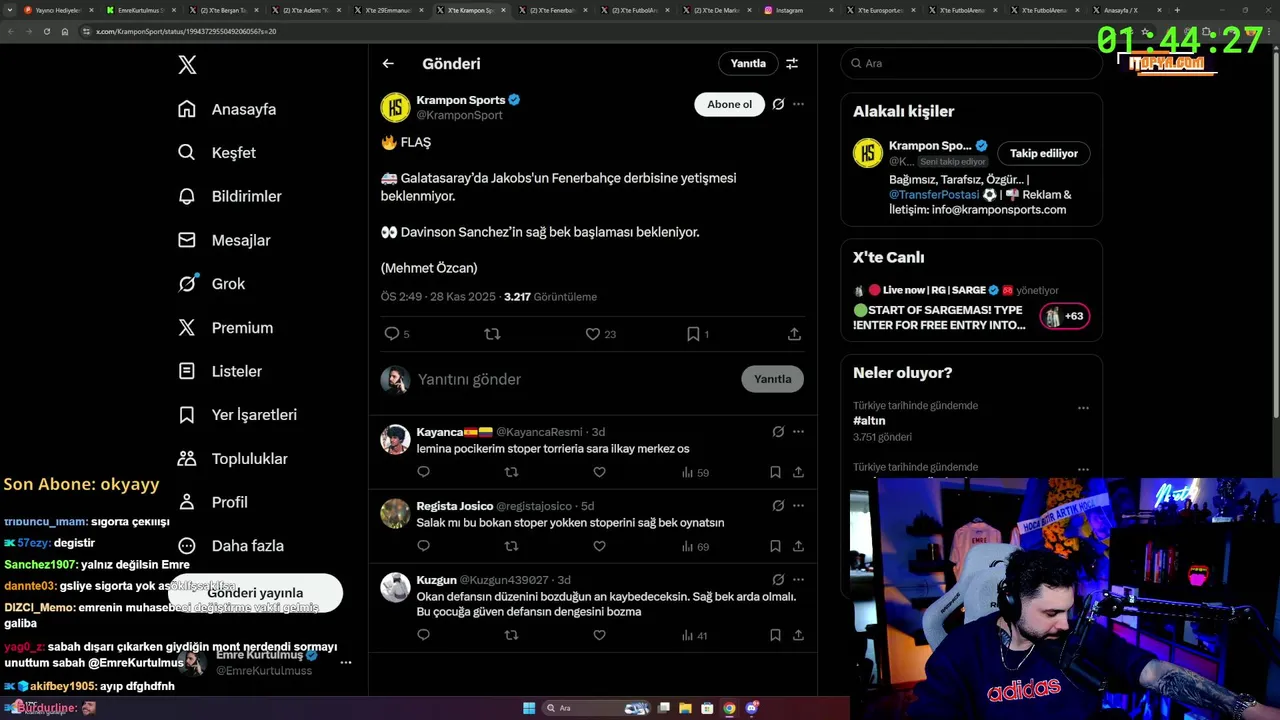The image size is (1280, 720).
Task: Click Grok icon on Krampon Sports post
Action: pos(778,104)
